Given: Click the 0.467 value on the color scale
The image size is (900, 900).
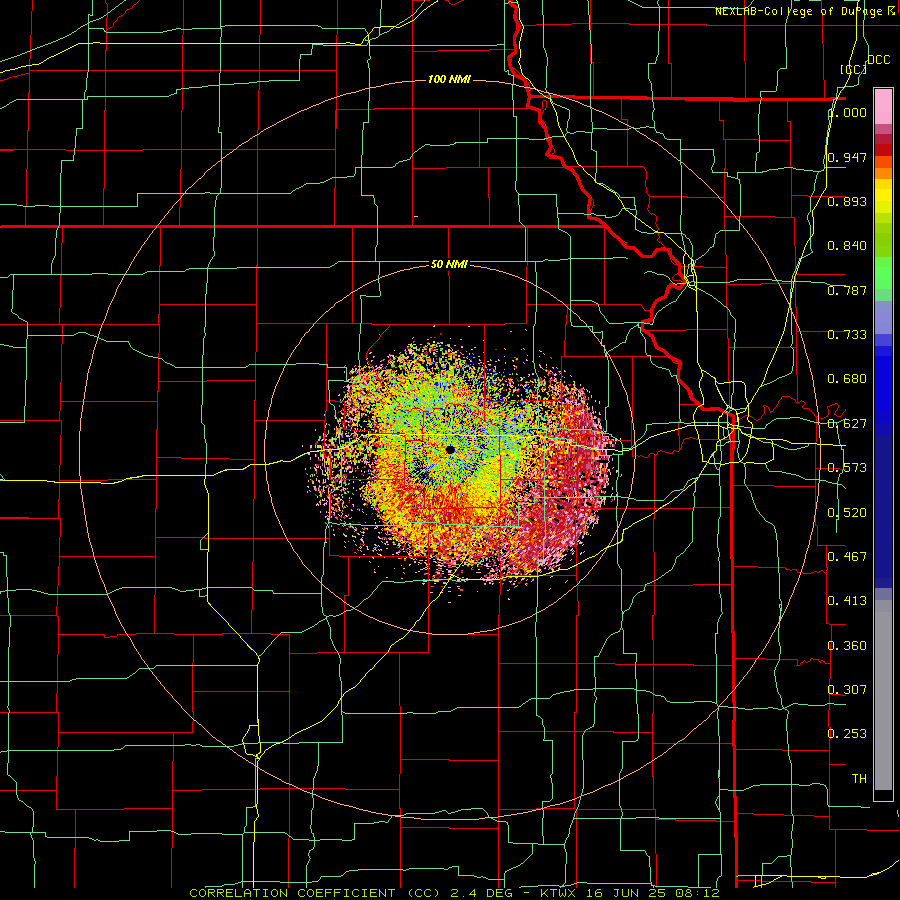Looking at the screenshot, I should [x=847, y=557].
